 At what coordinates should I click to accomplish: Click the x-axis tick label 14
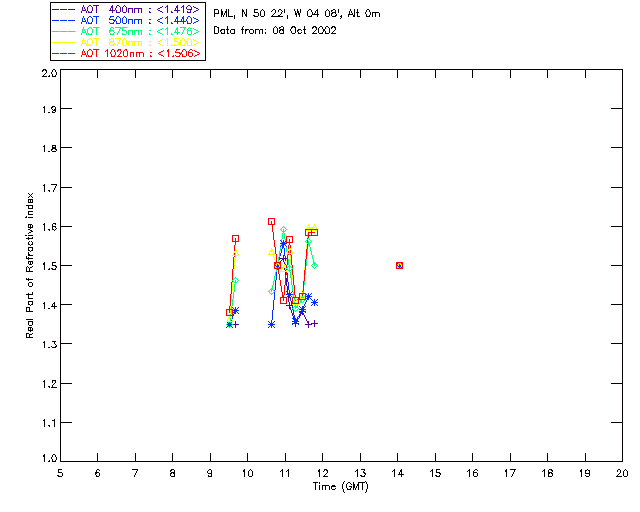click(398, 473)
